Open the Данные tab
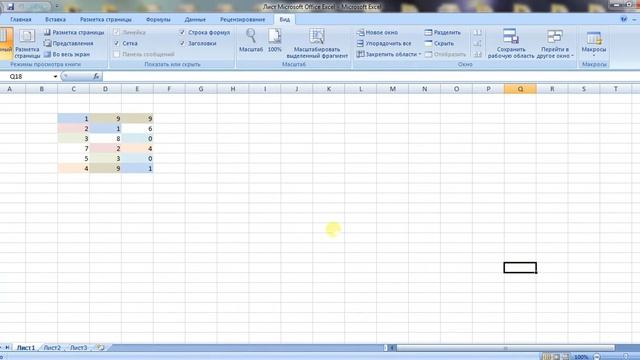The width and height of the screenshot is (640, 360). [x=195, y=20]
